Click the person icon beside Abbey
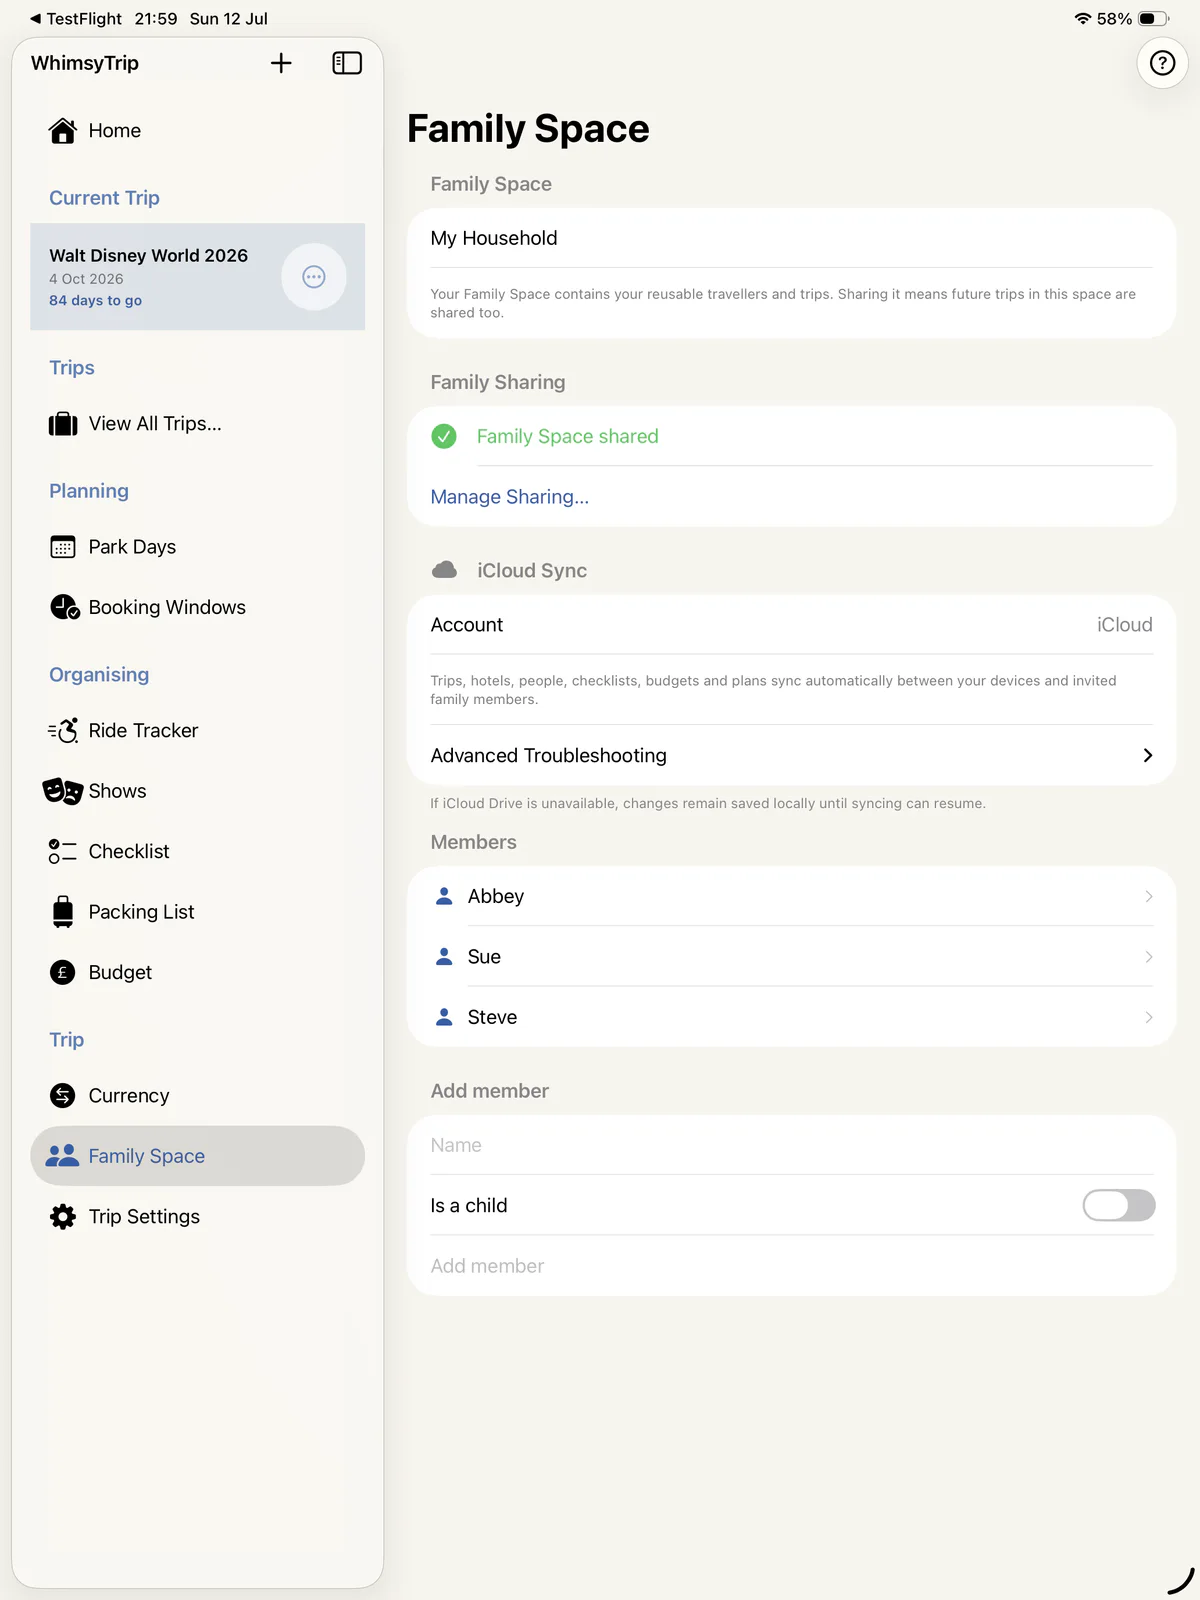This screenshot has height=1600, width=1200. pos(445,896)
